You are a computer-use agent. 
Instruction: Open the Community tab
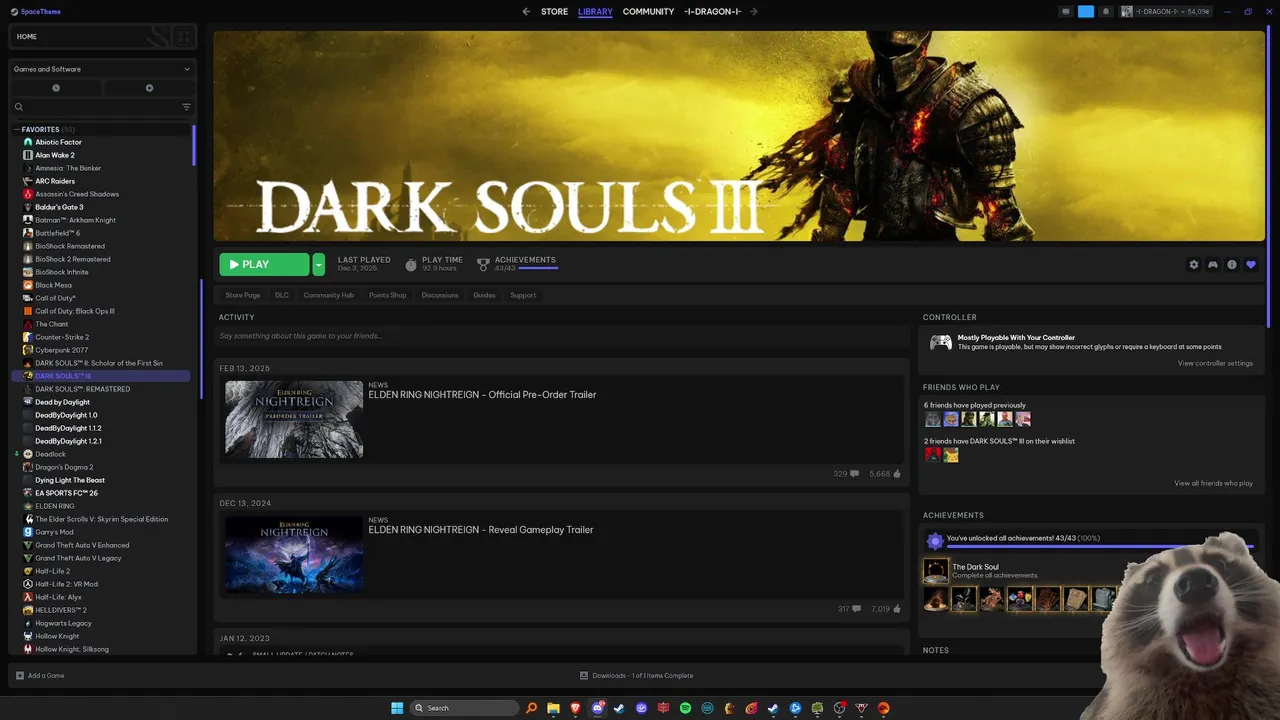(x=648, y=12)
